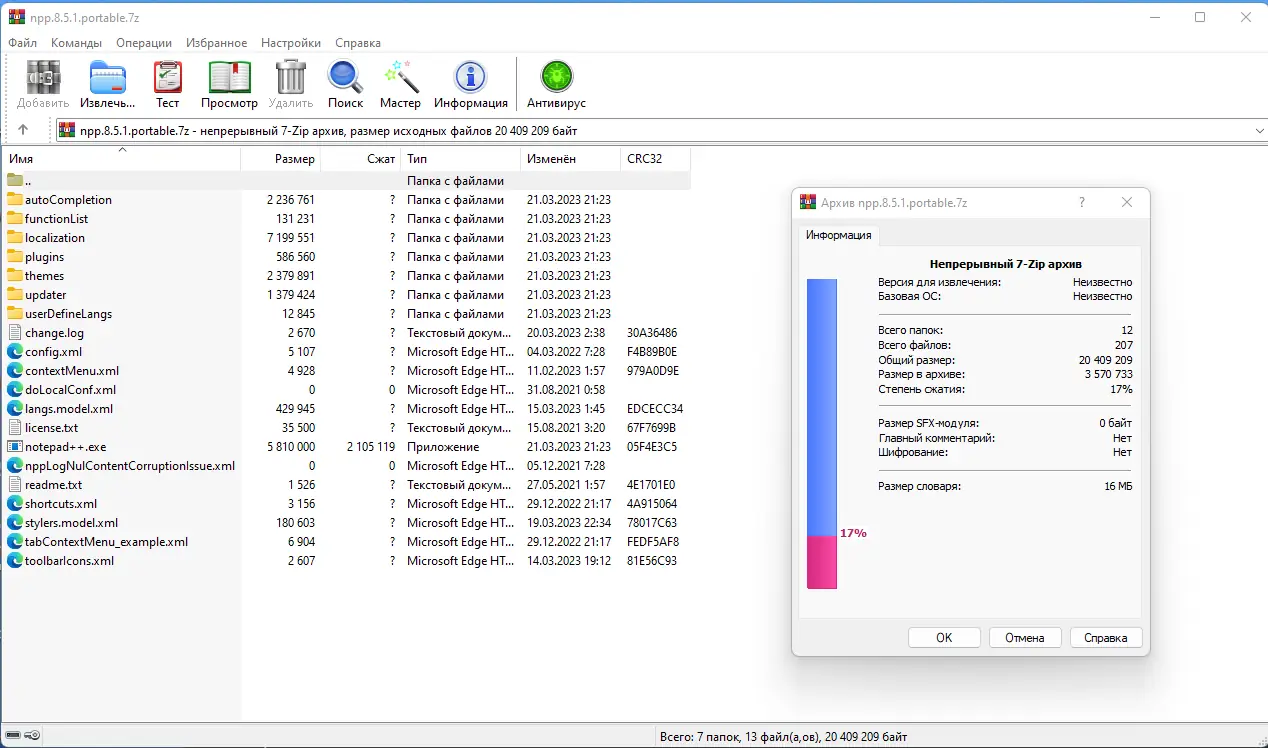Select the Информация tab in dialog
1268x748 pixels.
pos(839,235)
